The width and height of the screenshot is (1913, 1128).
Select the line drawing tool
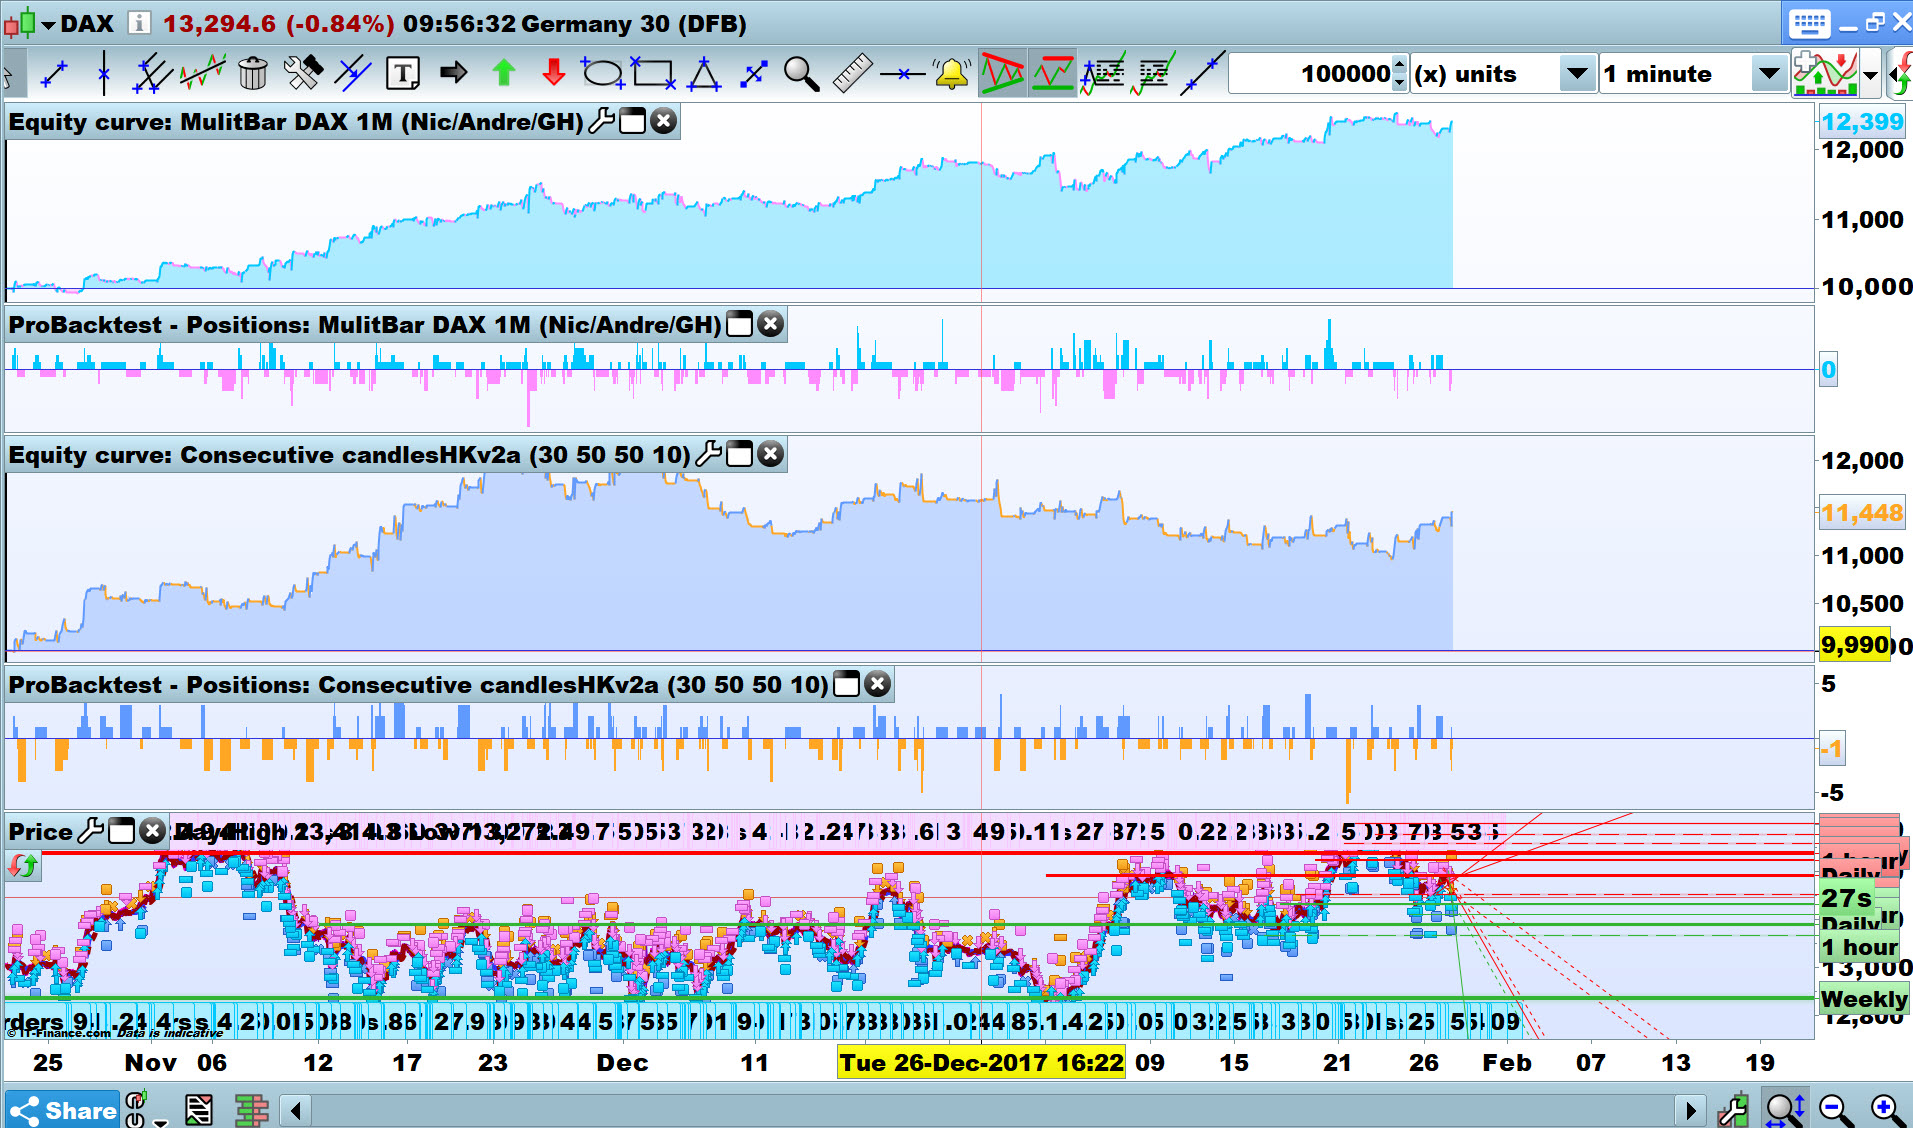coord(53,74)
